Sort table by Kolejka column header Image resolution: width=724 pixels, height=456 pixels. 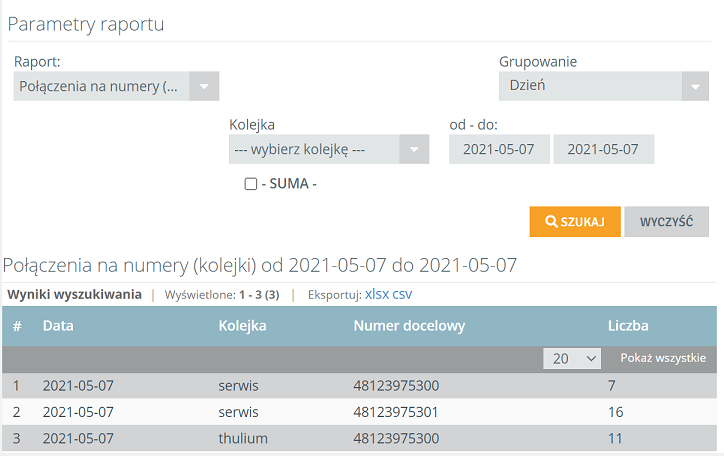242,326
